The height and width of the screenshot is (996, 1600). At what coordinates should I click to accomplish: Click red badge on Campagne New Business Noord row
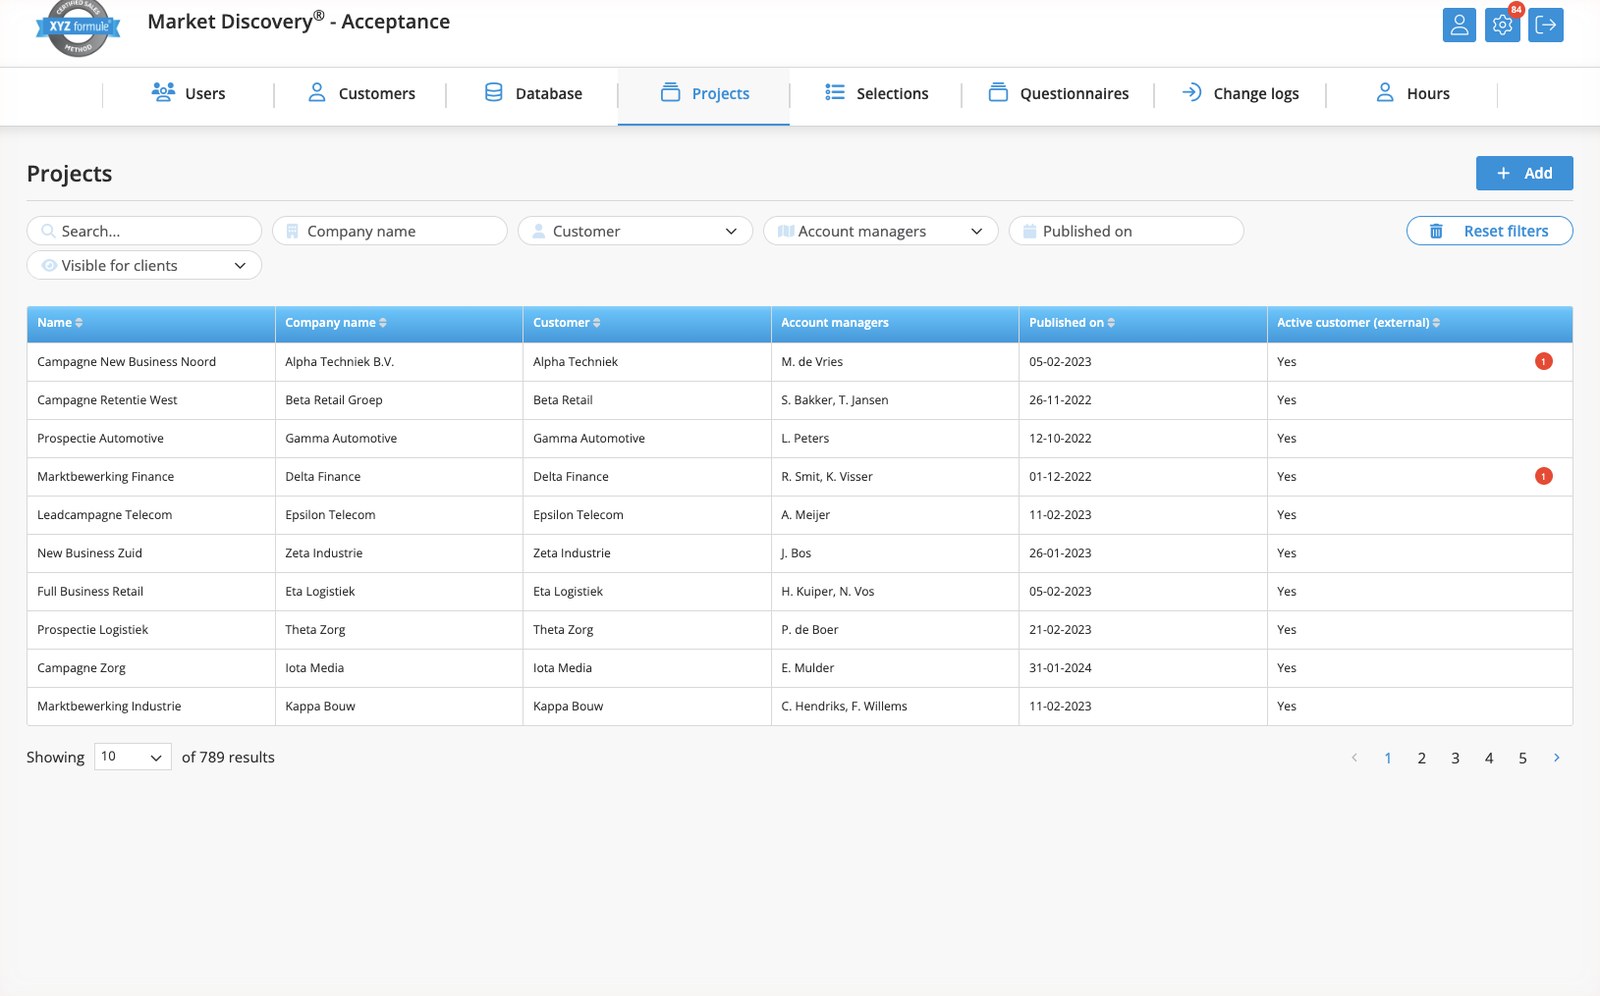pyautogui.click(x=1543, y=361)
